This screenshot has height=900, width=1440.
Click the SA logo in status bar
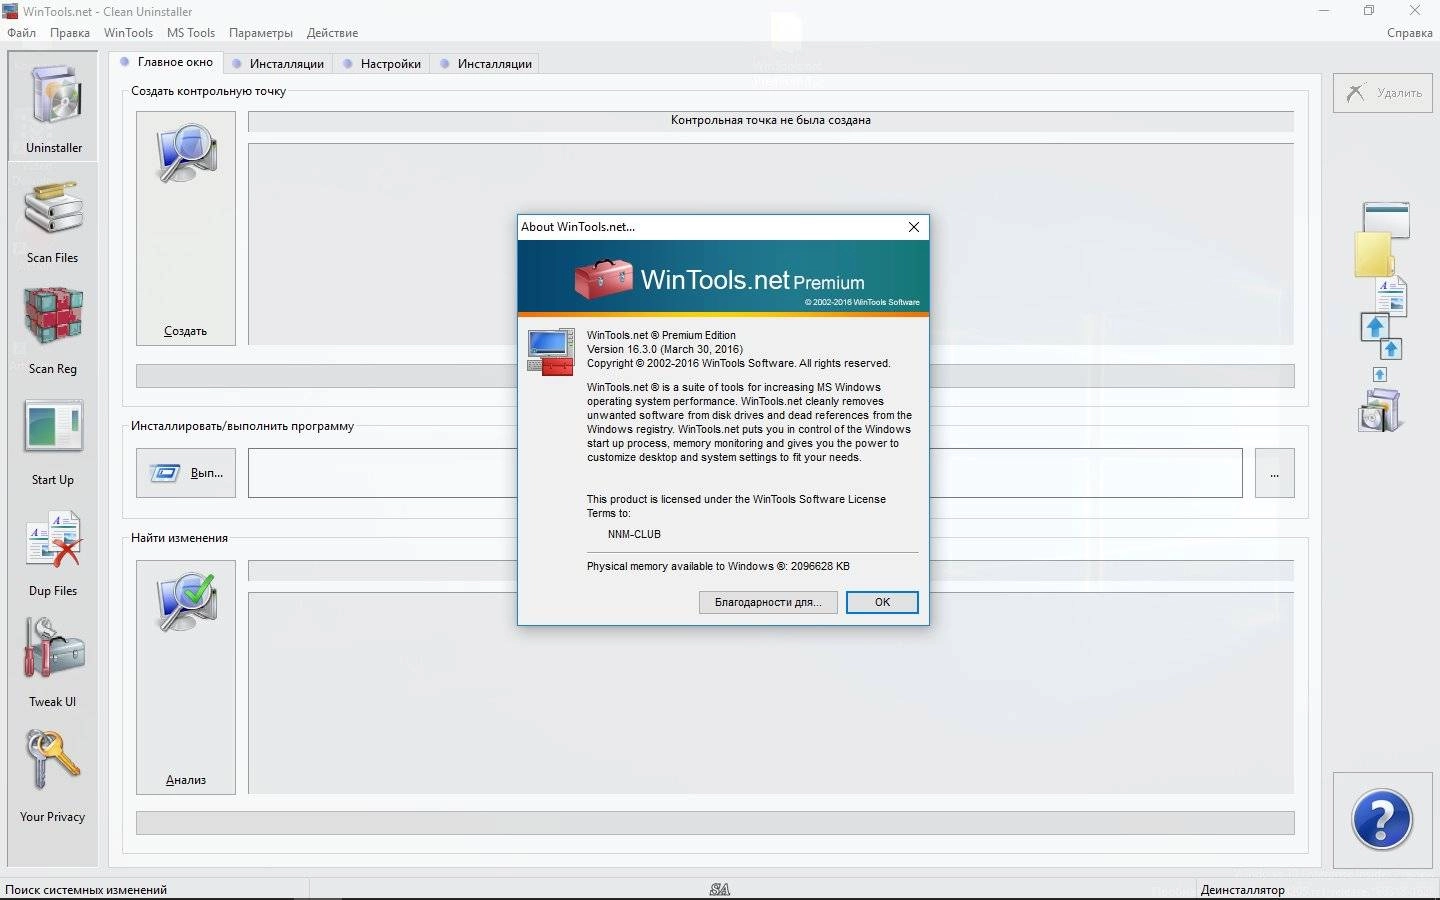click(x=720, y=889)
